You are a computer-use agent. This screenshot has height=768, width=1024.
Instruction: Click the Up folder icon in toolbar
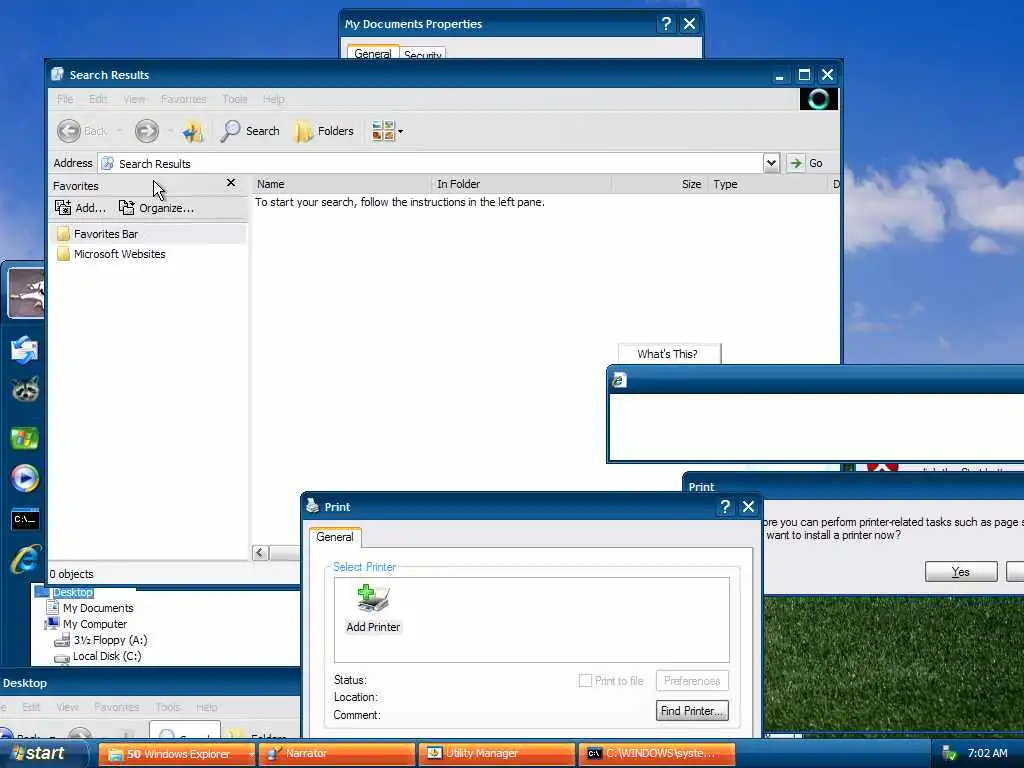click(x=193, y=131)
